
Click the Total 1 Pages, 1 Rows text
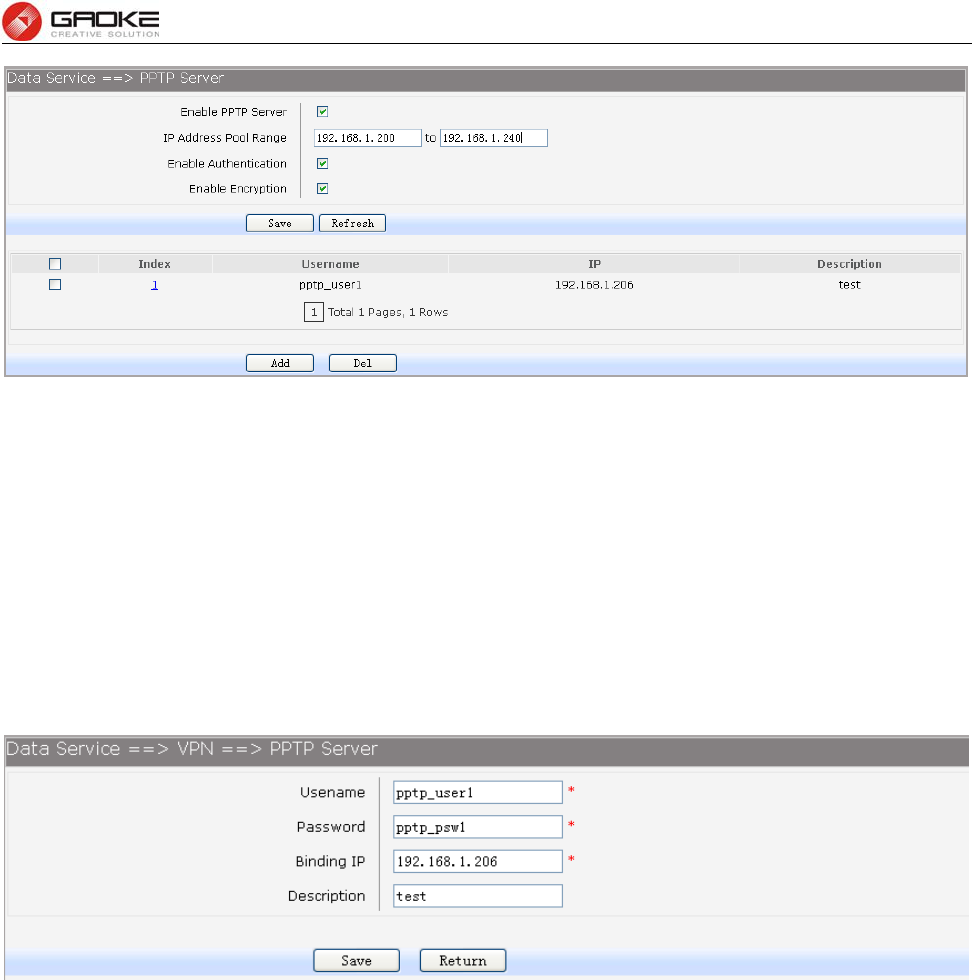coord(388,312)
